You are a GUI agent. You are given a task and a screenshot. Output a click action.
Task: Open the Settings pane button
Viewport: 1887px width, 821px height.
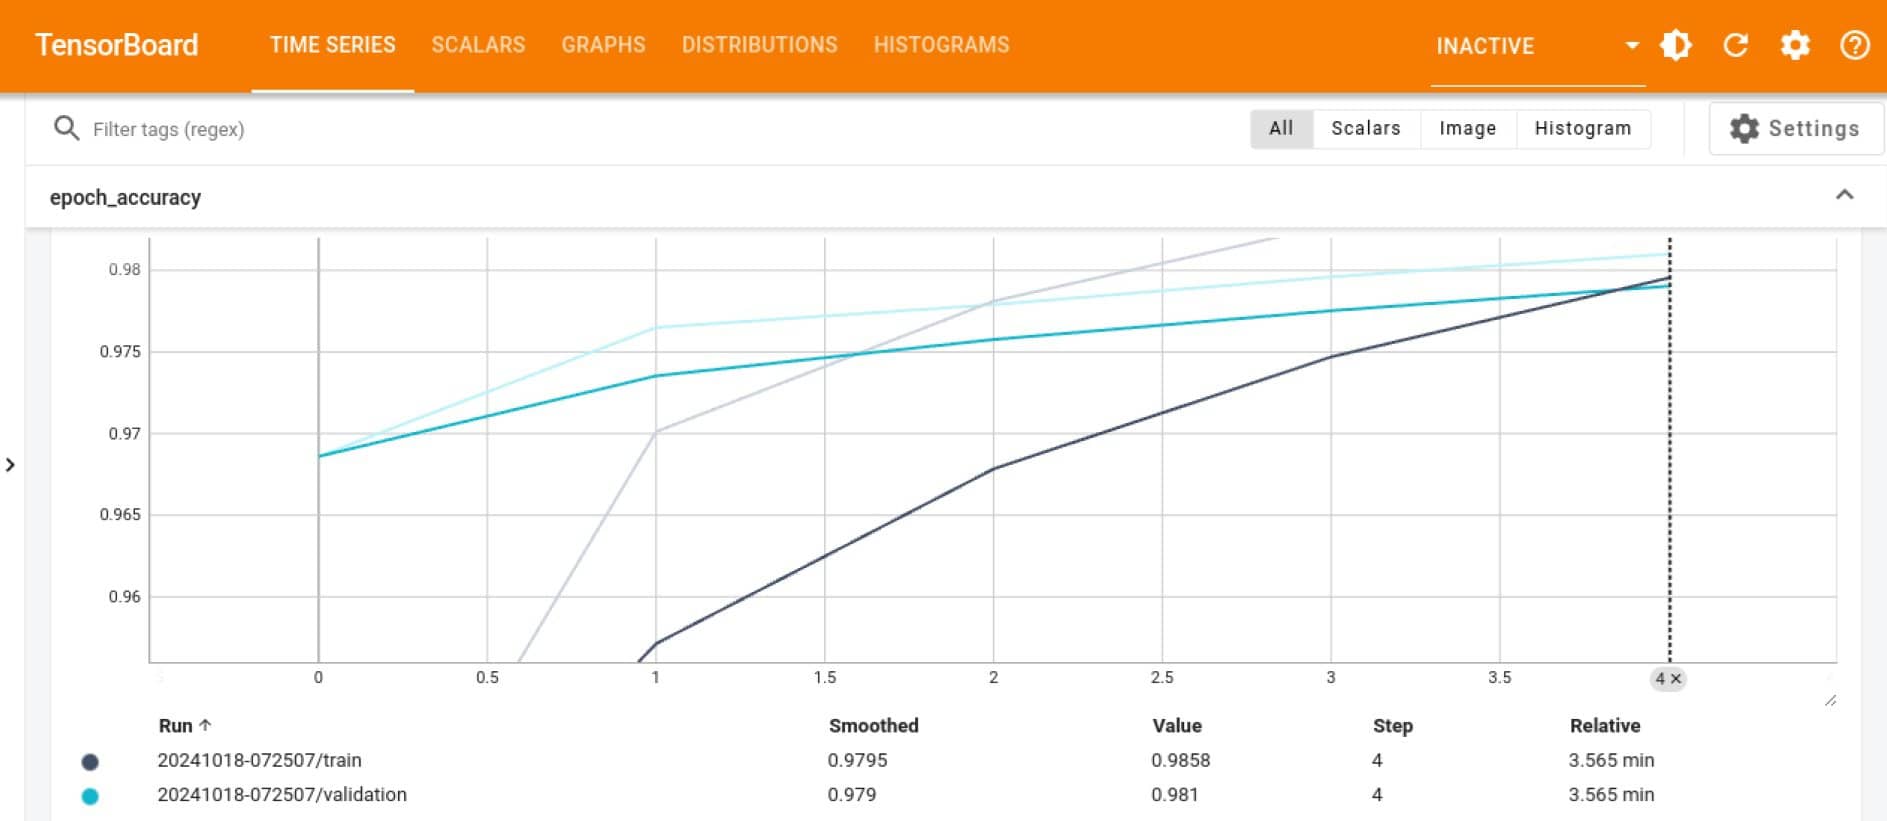(1795, 128)
